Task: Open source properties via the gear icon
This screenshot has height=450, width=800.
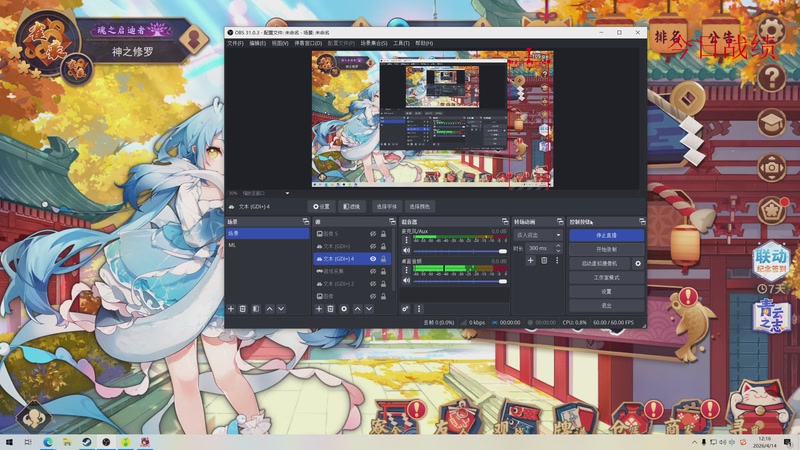Action: point(344,309)
